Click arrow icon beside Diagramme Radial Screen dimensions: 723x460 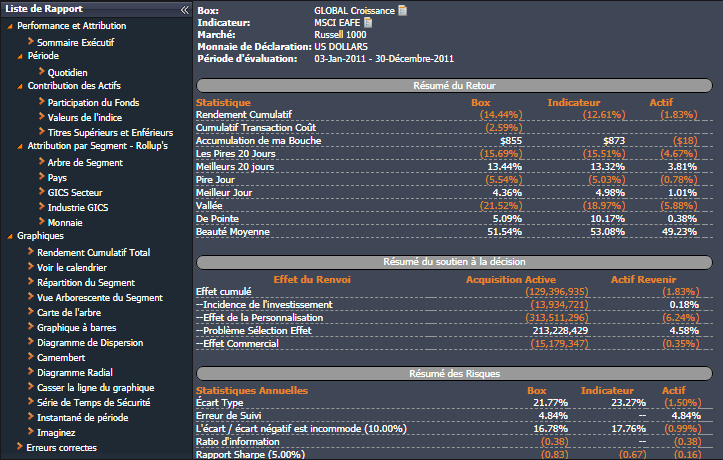tap(30, 372)
